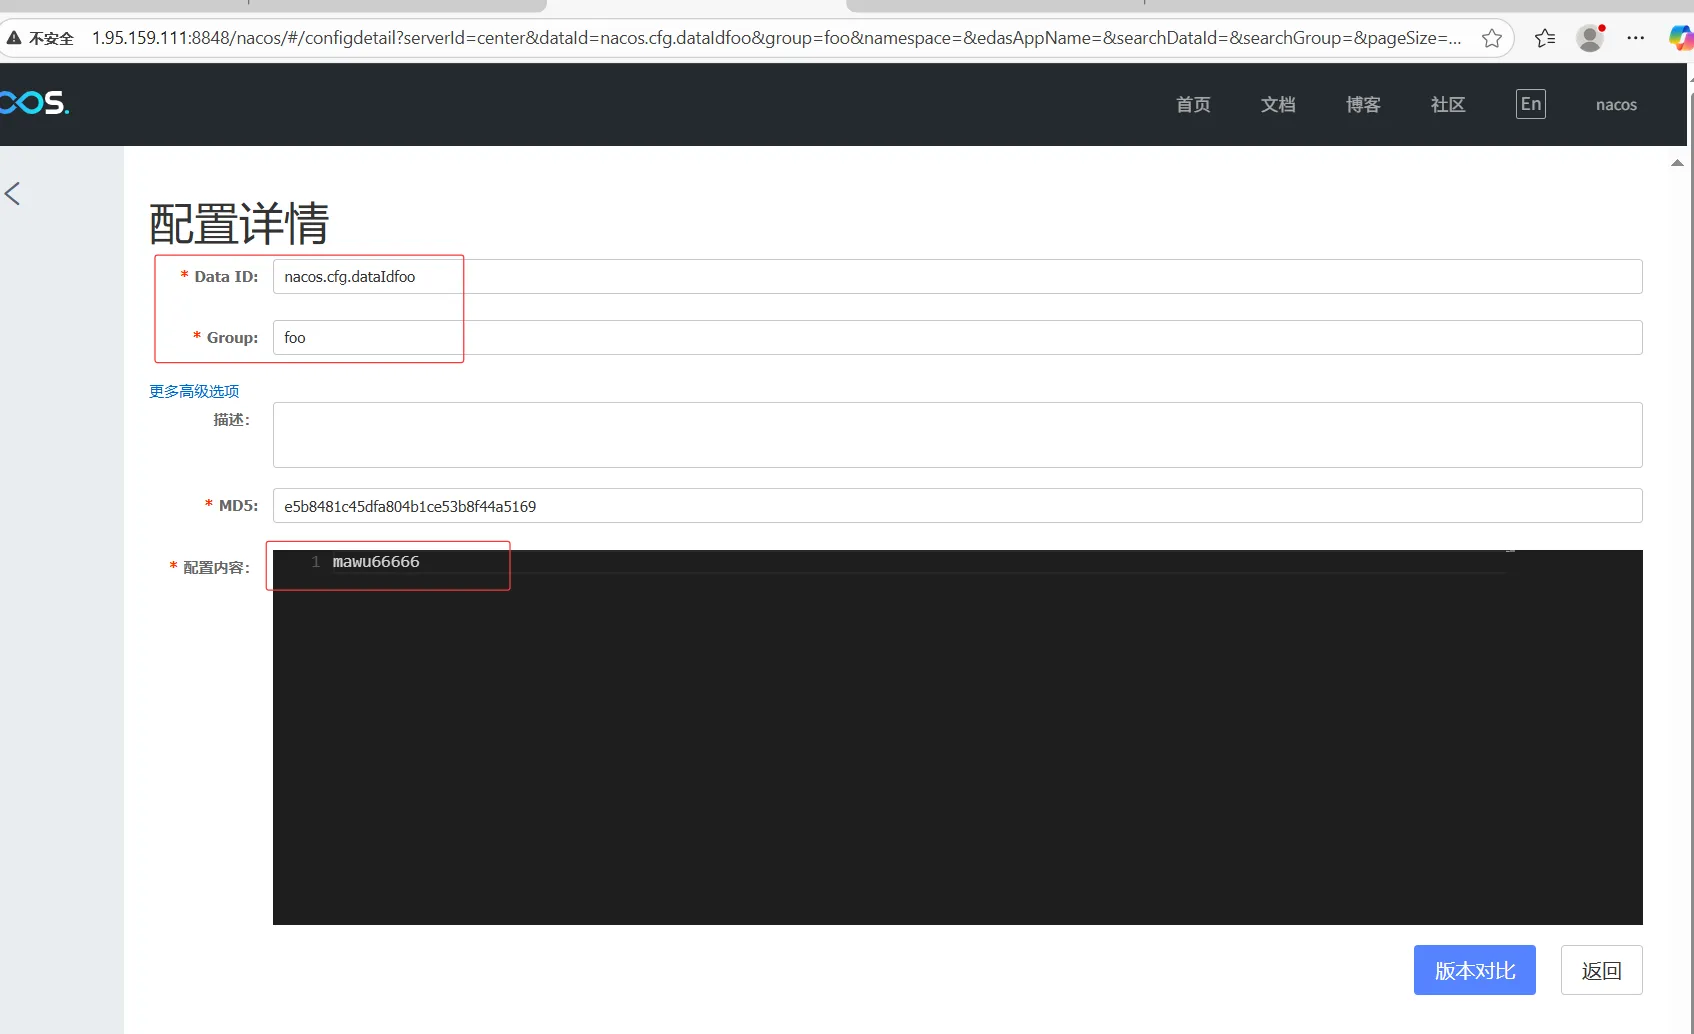Click the mawu66666 line in the config editor
The image size is (1694, 1034).
[376, 562]
